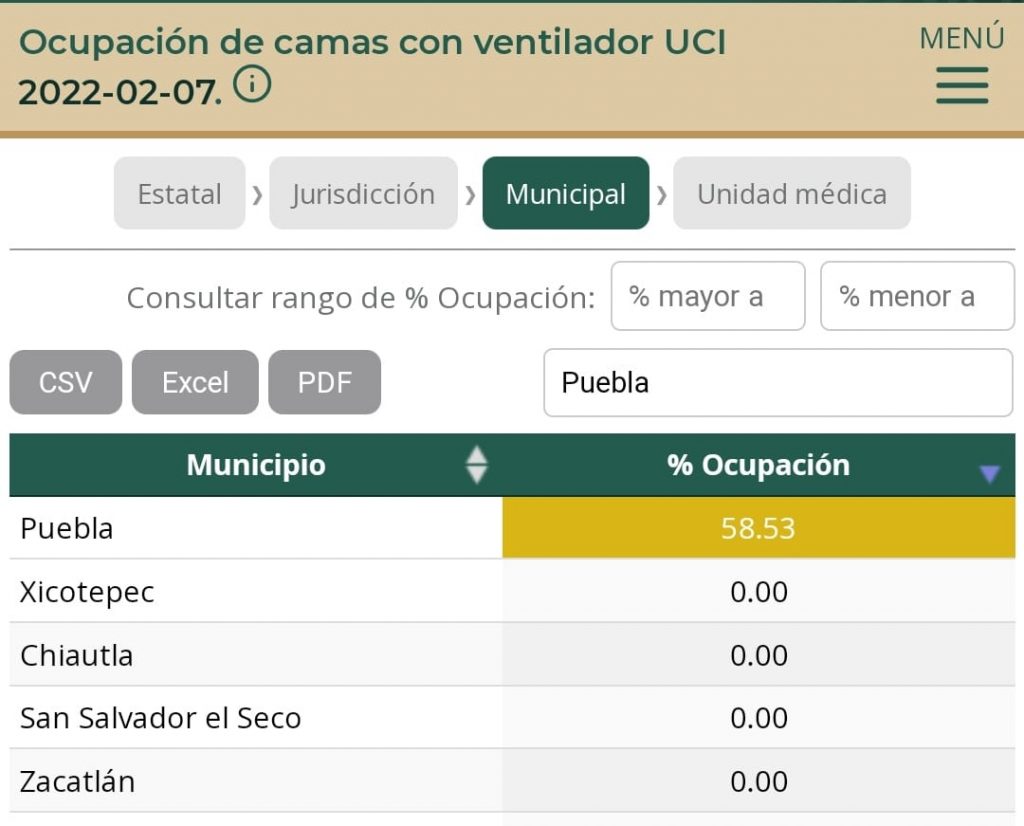
Task: Click the '% mayor a' input field
Action: [x=708, y=295]
